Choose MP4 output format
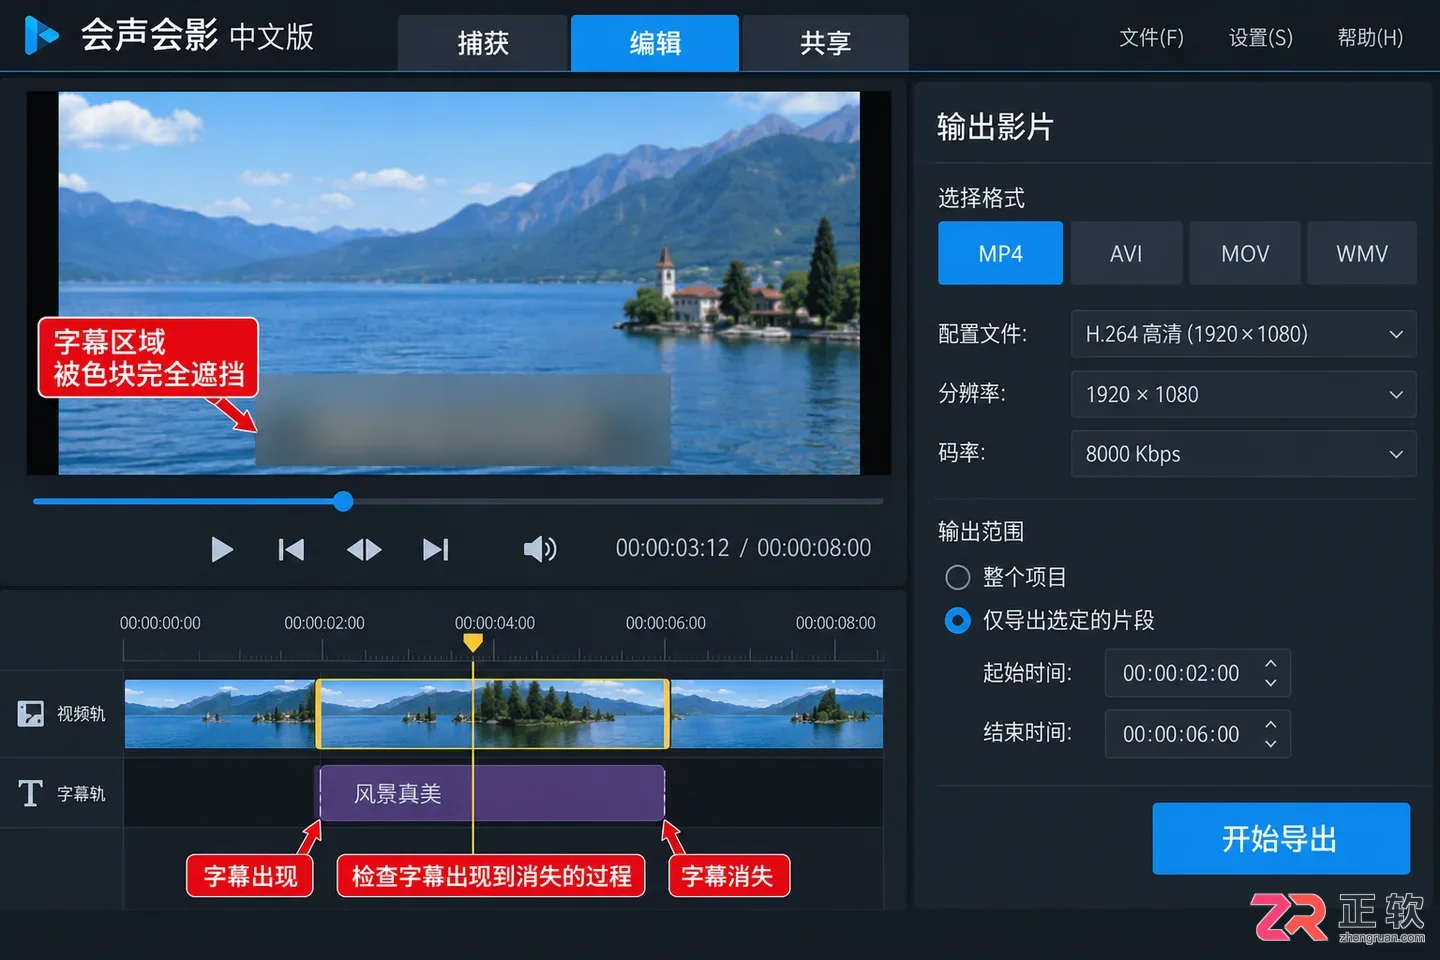Image resolution: width=1440 pixels, height=960 pixels. point(1000,253)
